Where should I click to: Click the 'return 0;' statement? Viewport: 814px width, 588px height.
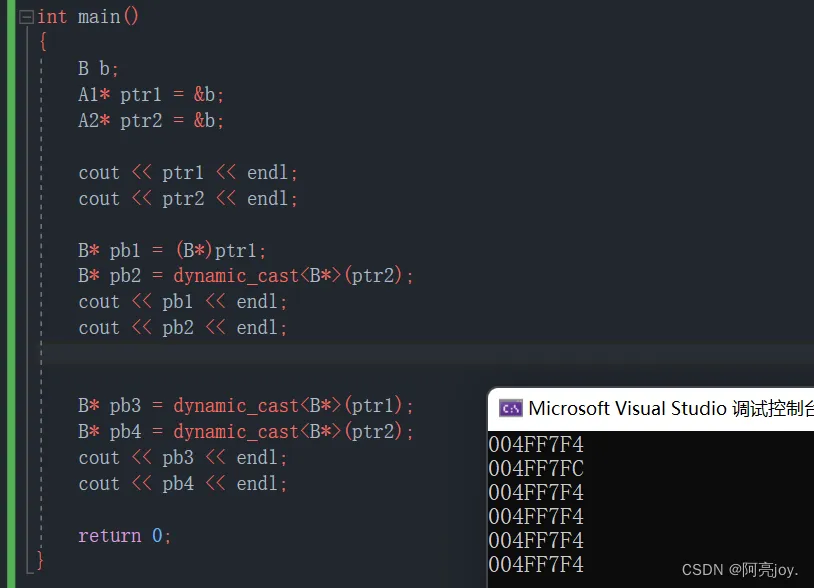coord(125,536)
